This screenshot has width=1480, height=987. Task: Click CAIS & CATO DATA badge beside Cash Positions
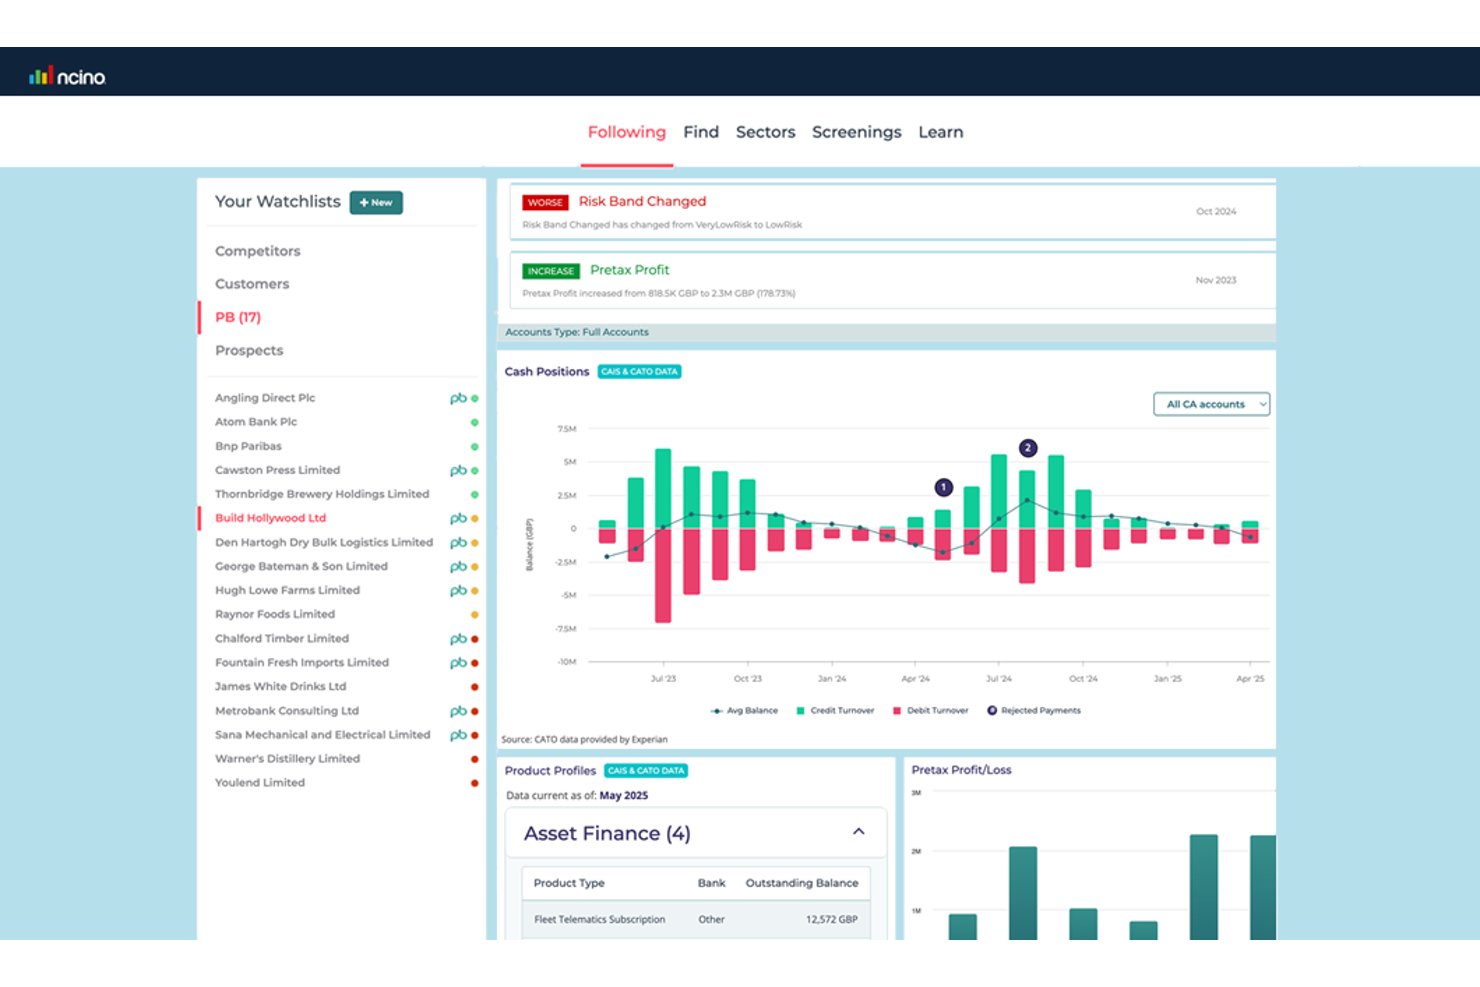coord(639,372)
